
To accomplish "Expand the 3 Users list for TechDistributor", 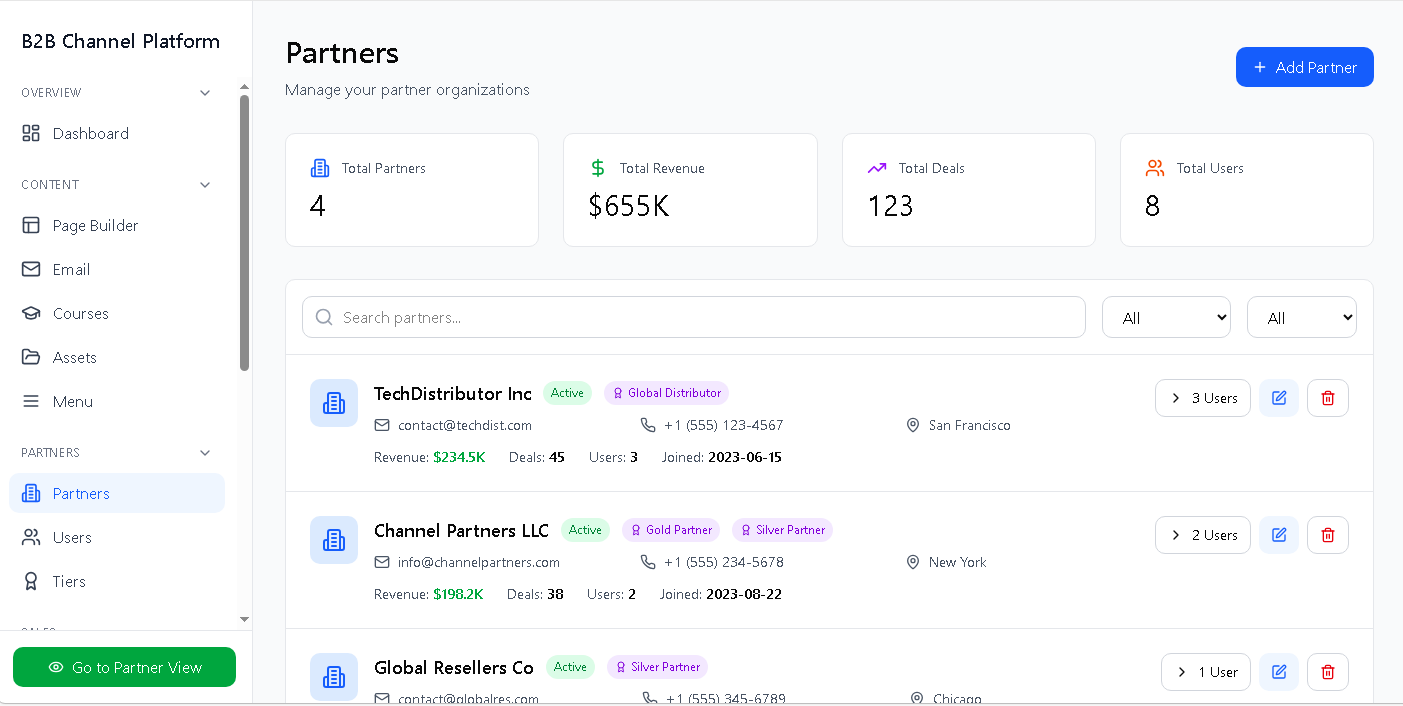I will pos(1202,398).
